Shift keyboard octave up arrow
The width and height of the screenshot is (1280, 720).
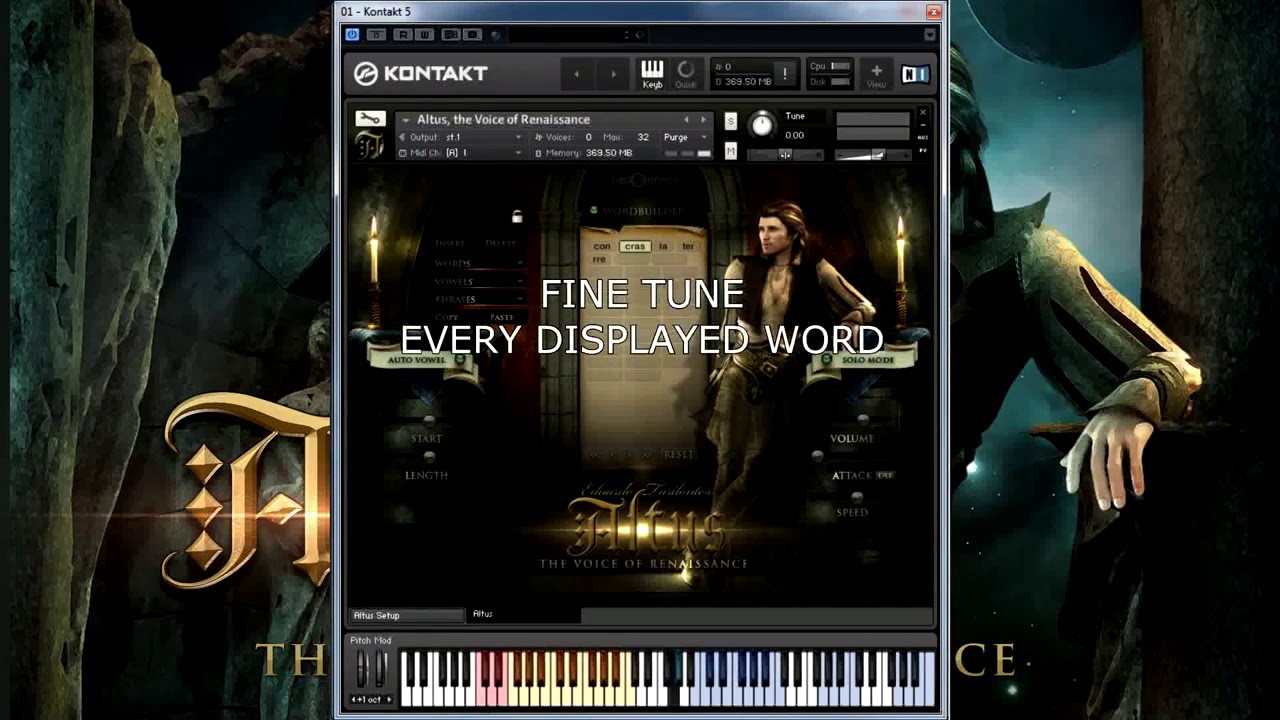[x=387, y=699]
